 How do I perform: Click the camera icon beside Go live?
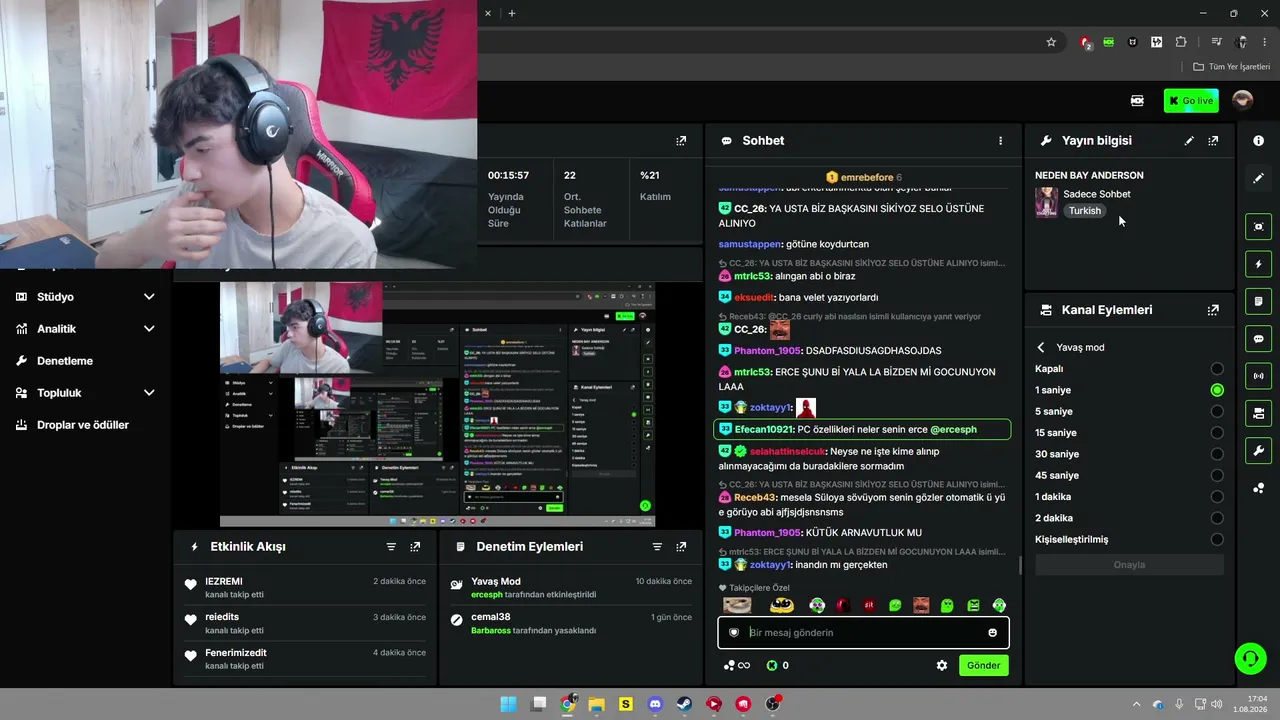coord(1137,100)
